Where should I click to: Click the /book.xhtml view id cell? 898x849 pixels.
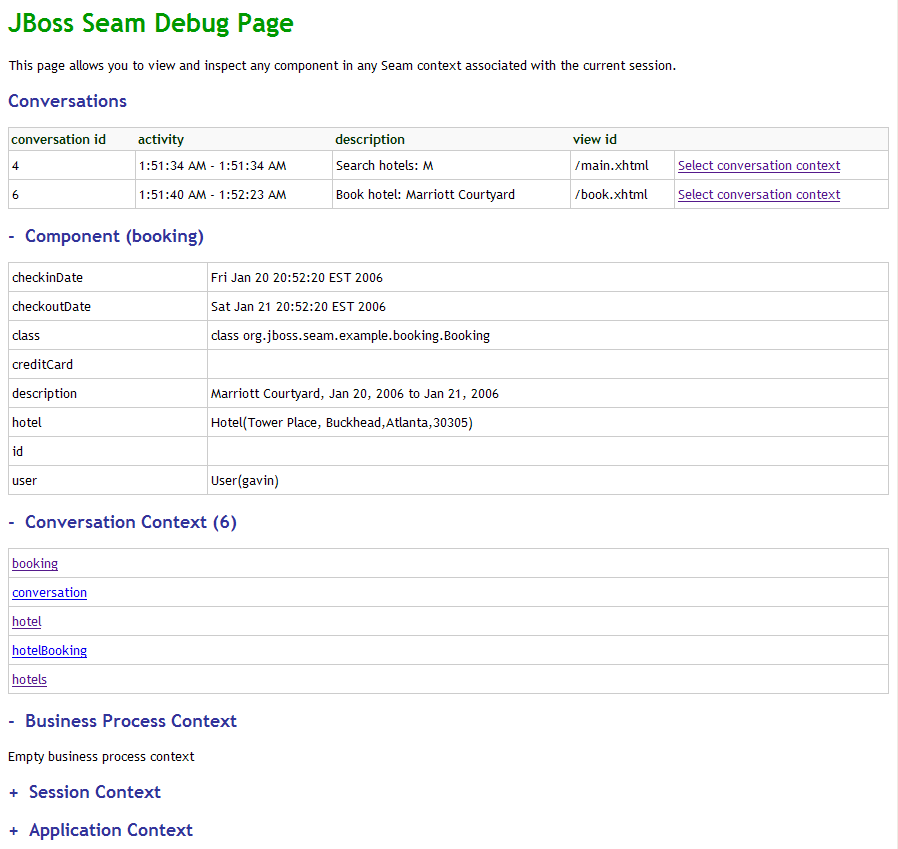[611, 195]
